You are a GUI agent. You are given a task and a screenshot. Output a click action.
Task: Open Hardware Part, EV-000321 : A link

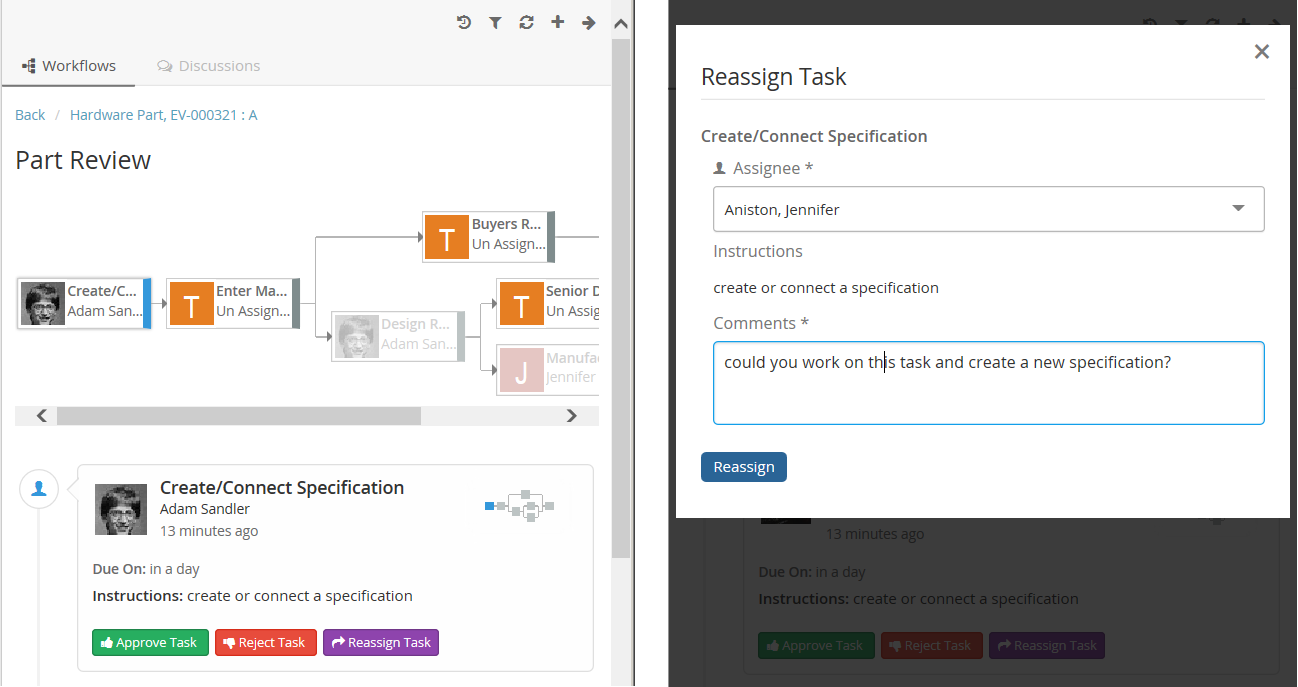tap(163, 115)
